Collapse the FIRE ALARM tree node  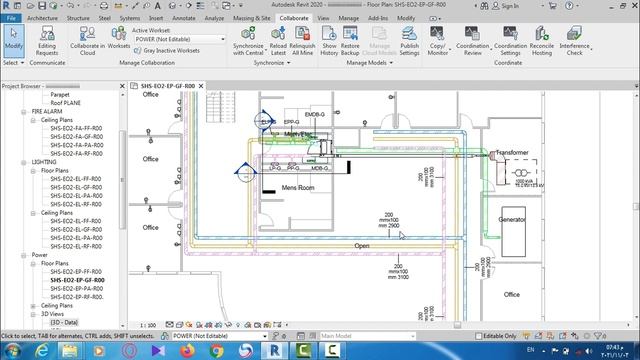click(24, 111)
